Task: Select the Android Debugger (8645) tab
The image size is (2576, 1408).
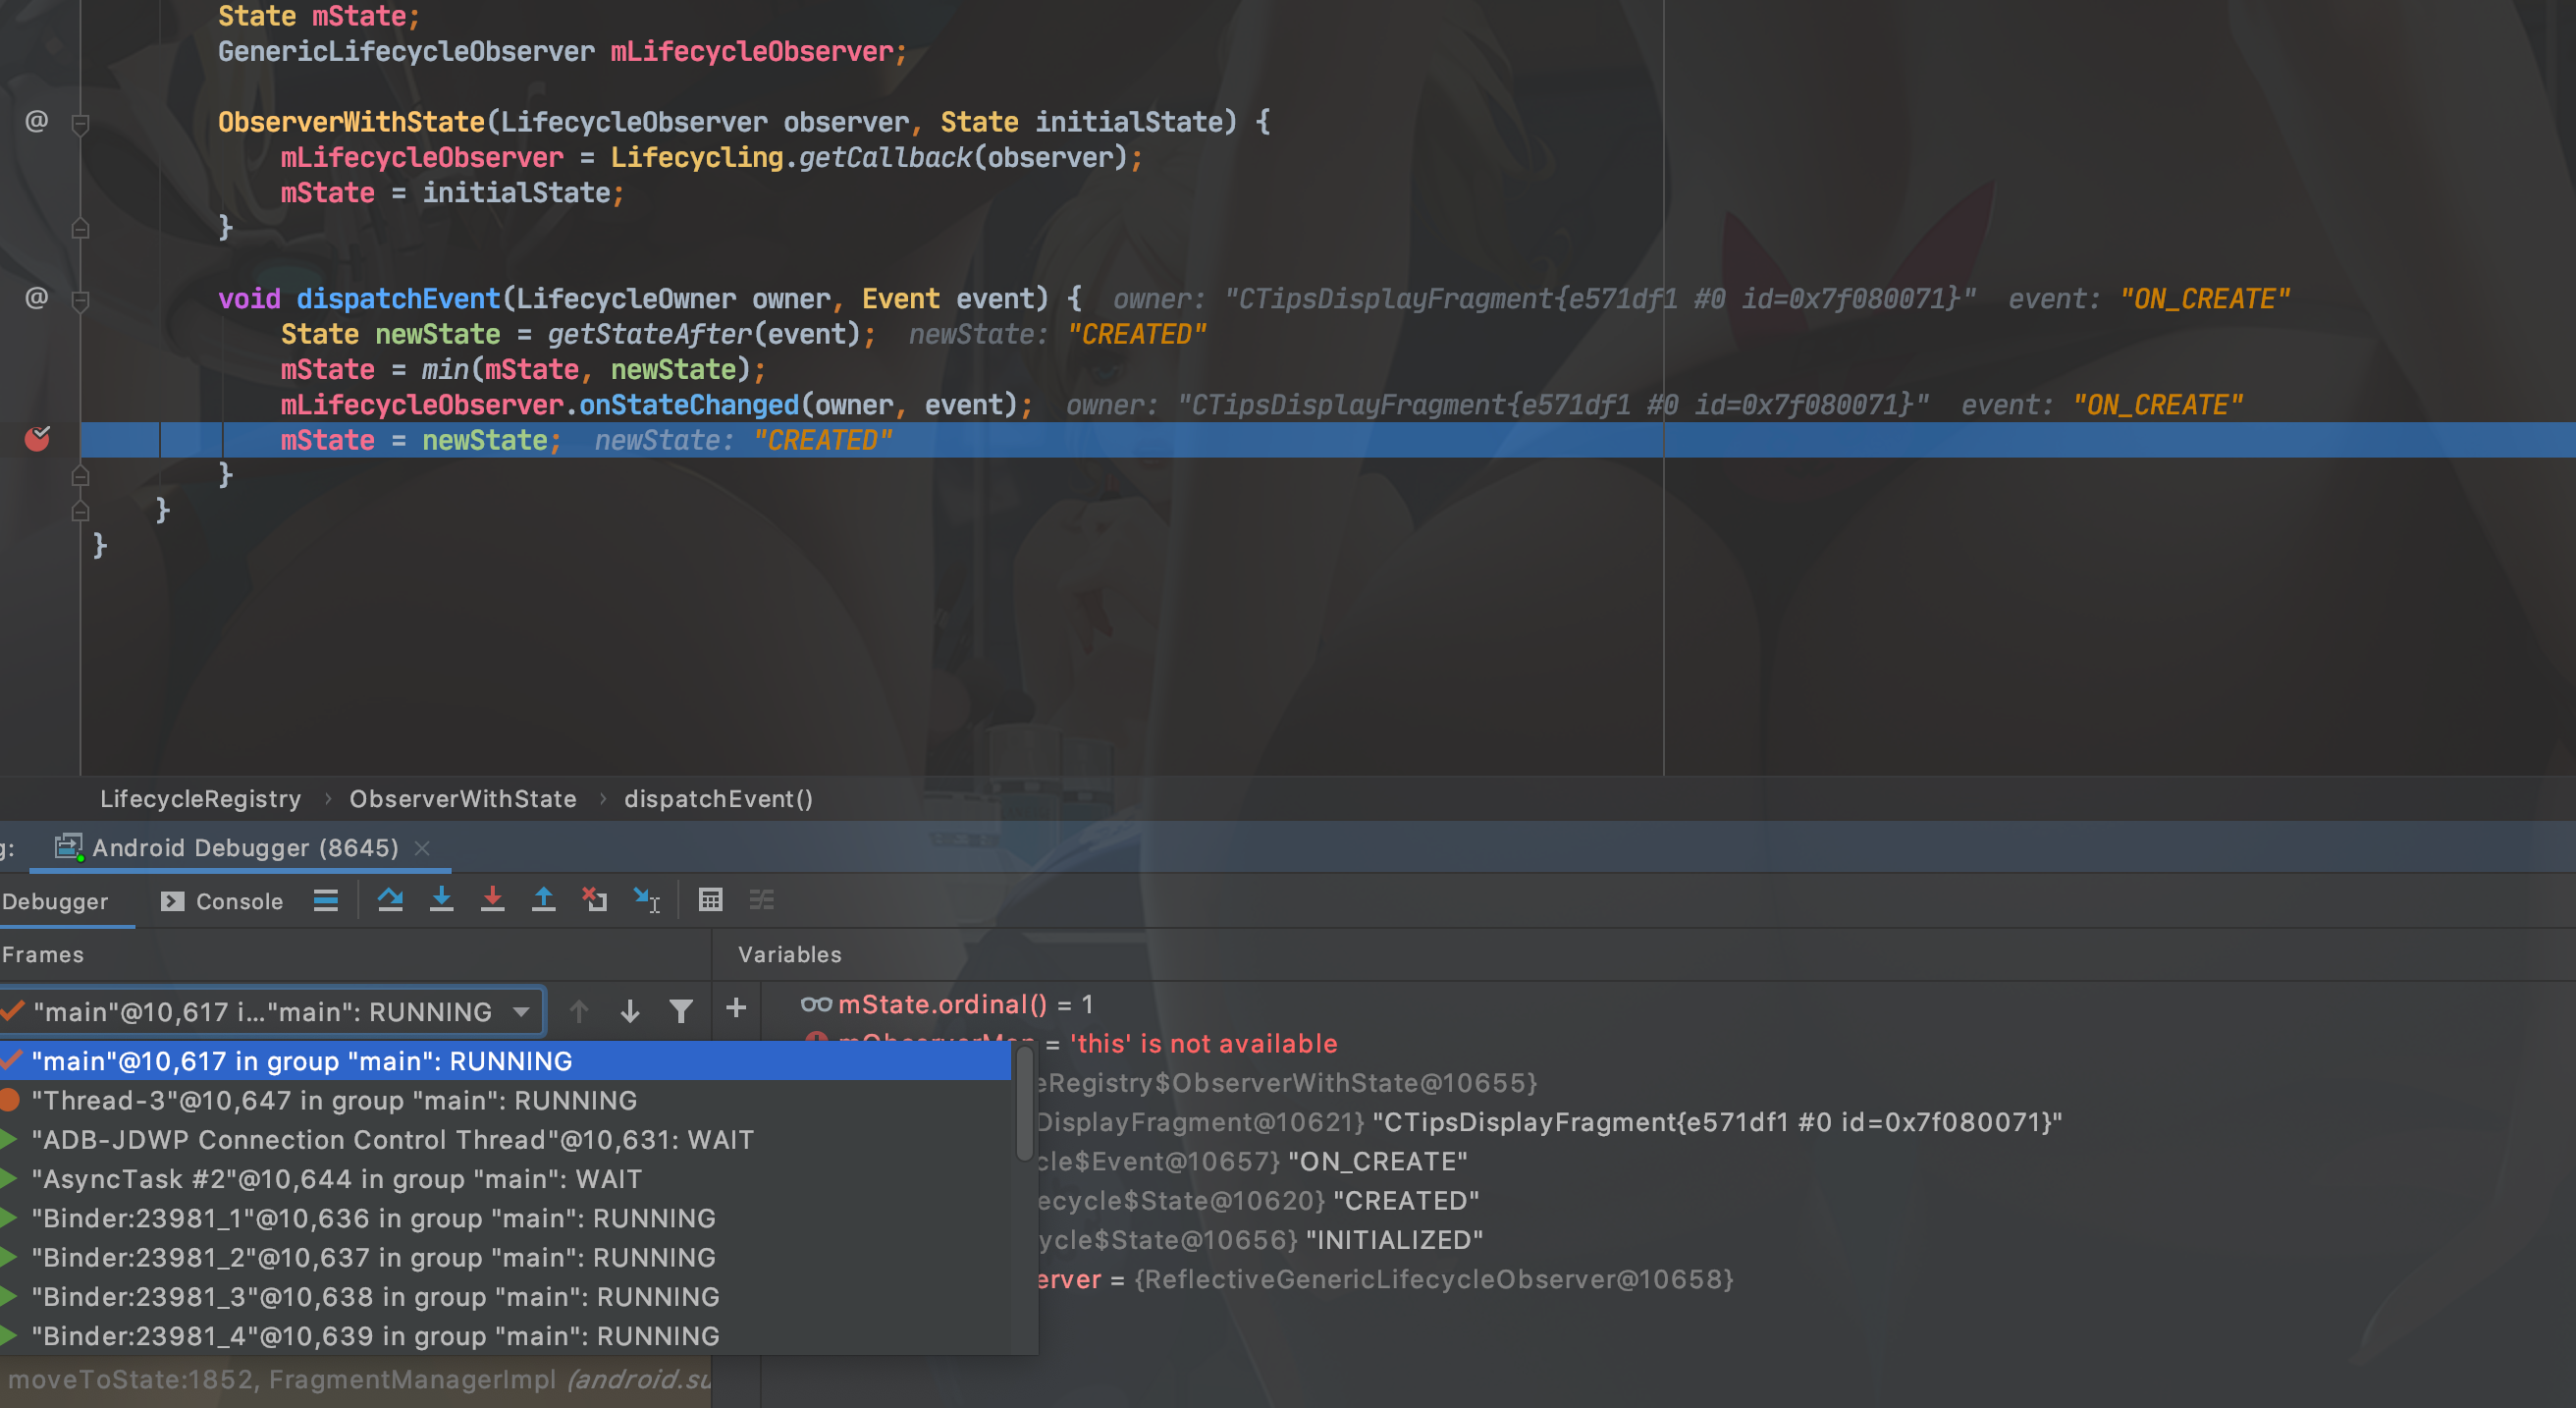Action: tap(243, 848)
